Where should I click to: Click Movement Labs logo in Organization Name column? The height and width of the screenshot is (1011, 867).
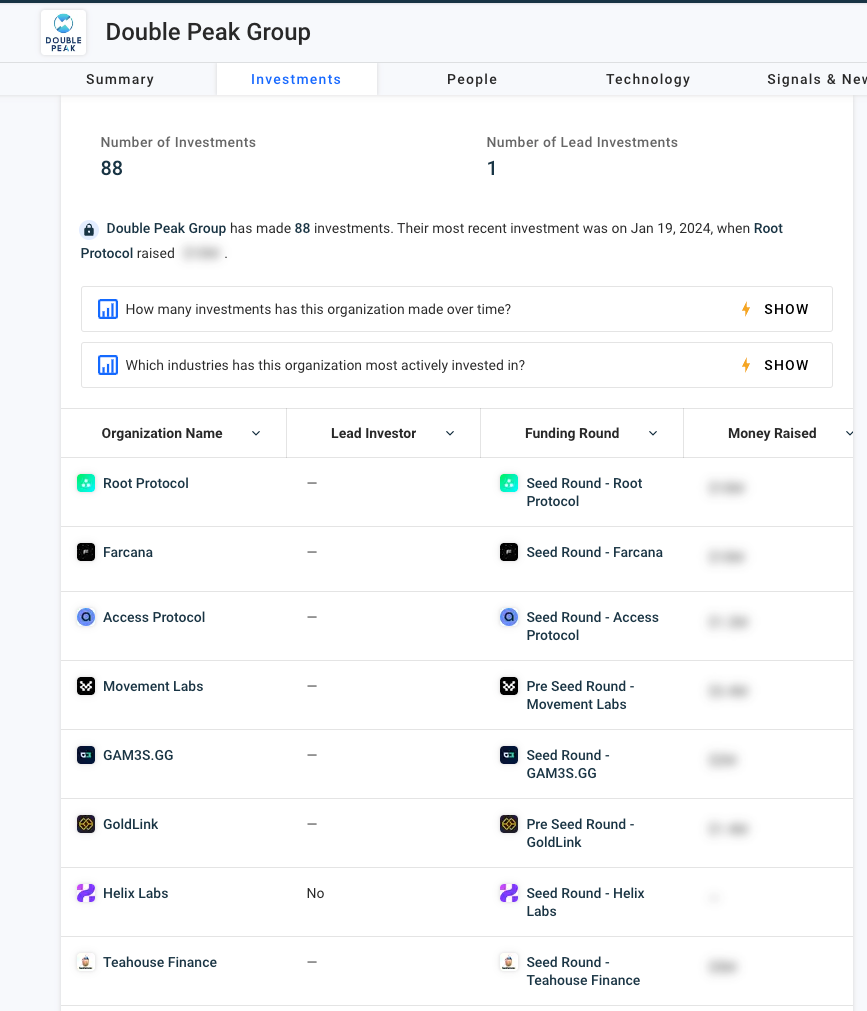point(86,686)
